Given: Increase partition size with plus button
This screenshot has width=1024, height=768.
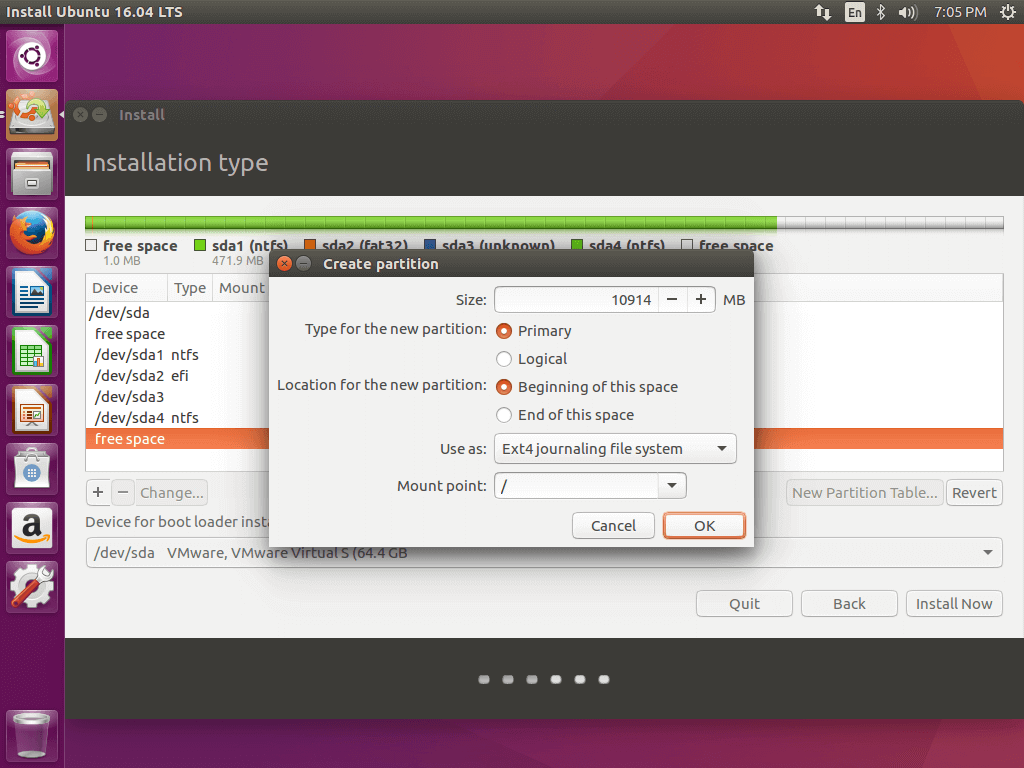Looking at the screenshot, I should coord(701,300).
